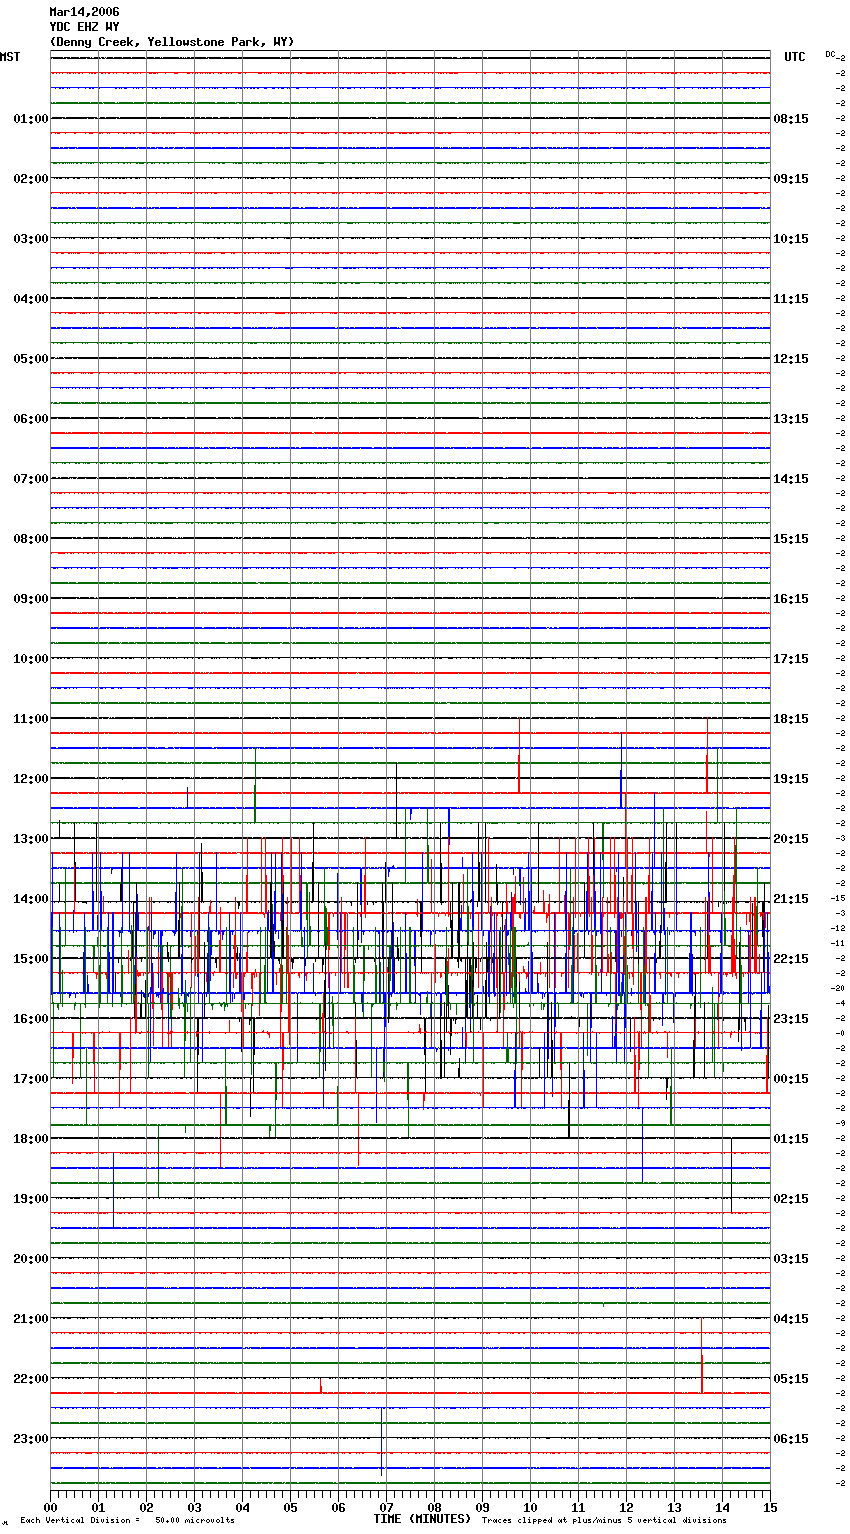
Task: Click the MST column header
Action: pyautogui.click(x=10, y=57)
